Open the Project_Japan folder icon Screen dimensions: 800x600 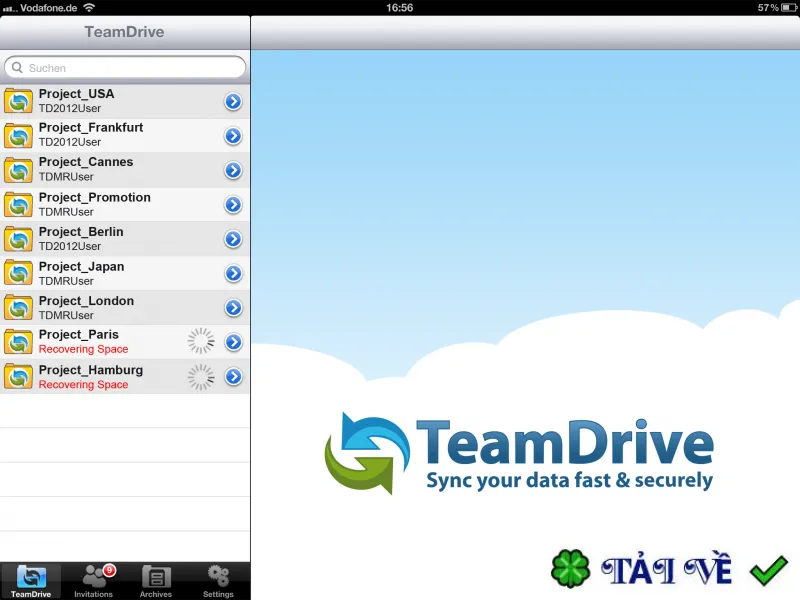(x=18, y=273)
